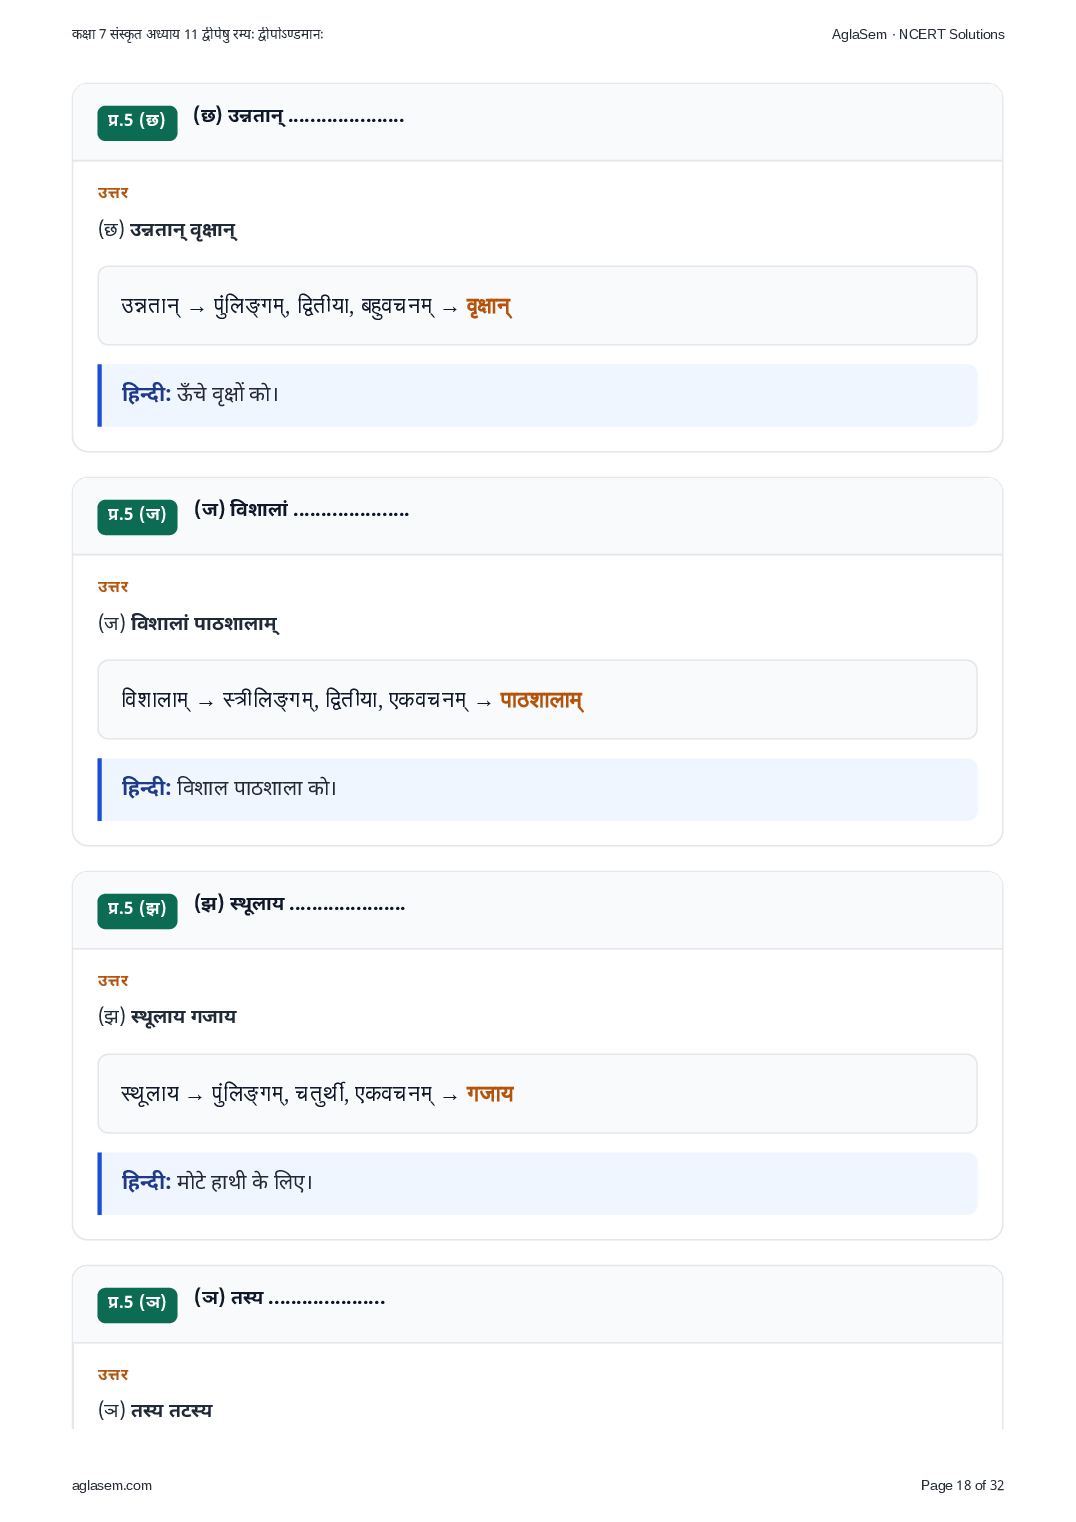Click the green प्र.5 (ज) question badge
The height and width of the screenshot is (1522, 1076).
(x=137, y=516)
